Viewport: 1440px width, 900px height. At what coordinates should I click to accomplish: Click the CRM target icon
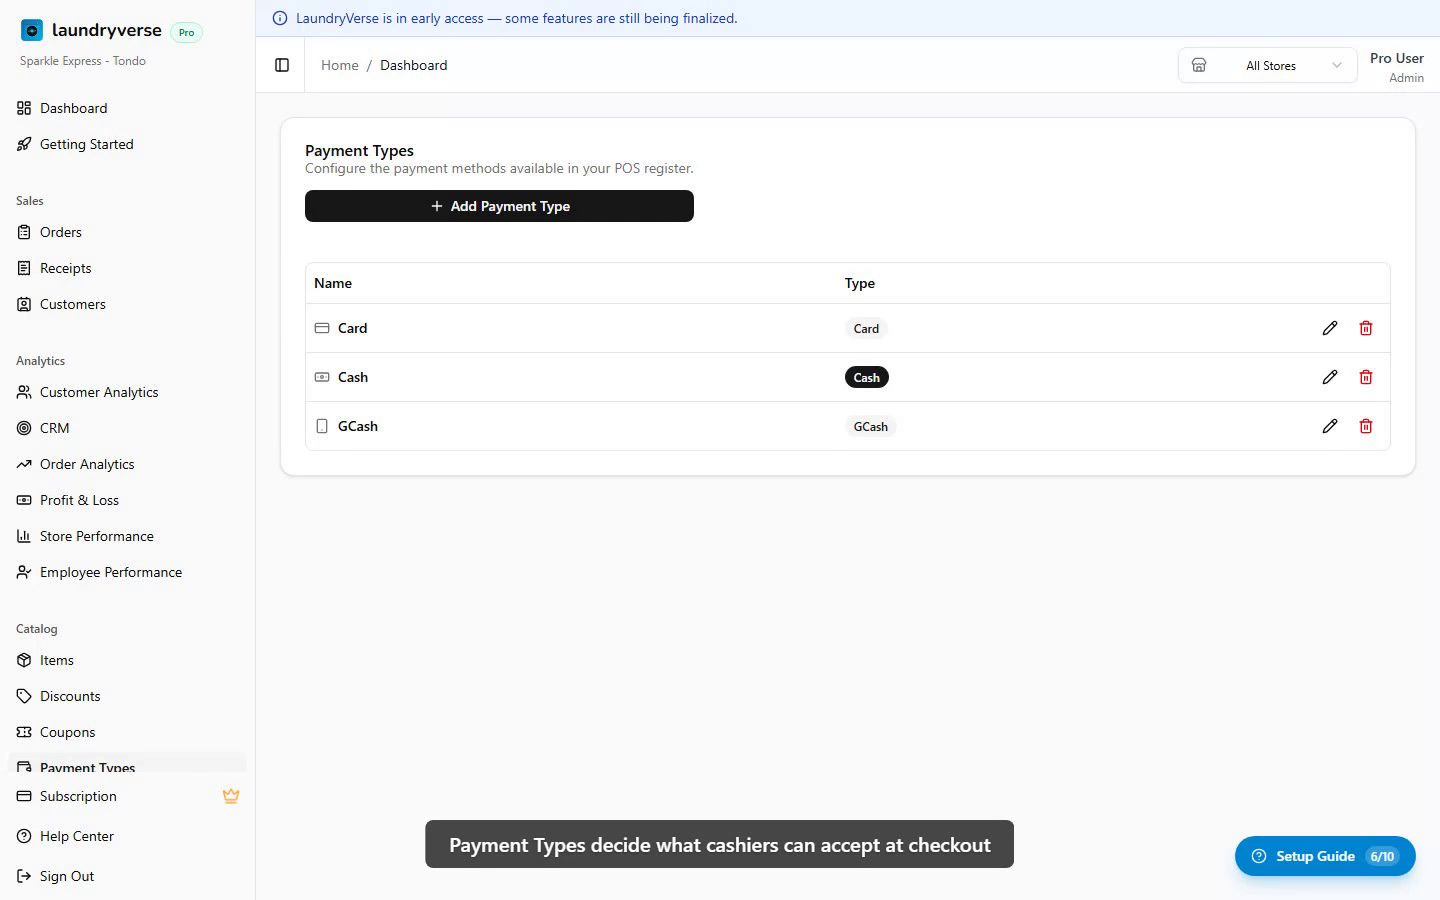click(x=24, y=428)
